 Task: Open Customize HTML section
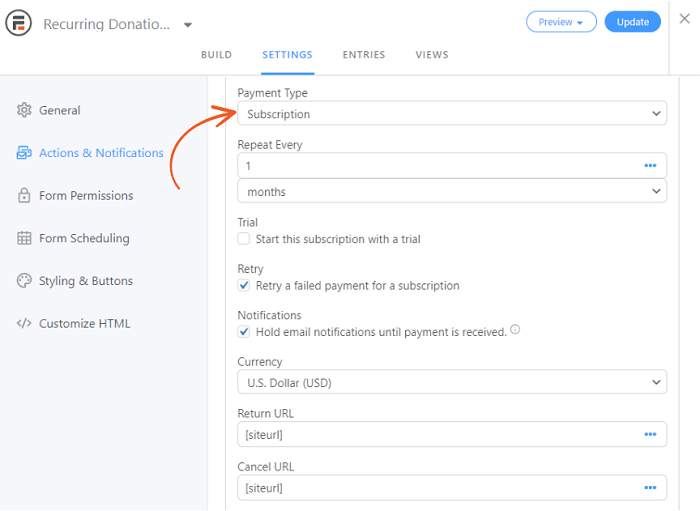point(84,324)
